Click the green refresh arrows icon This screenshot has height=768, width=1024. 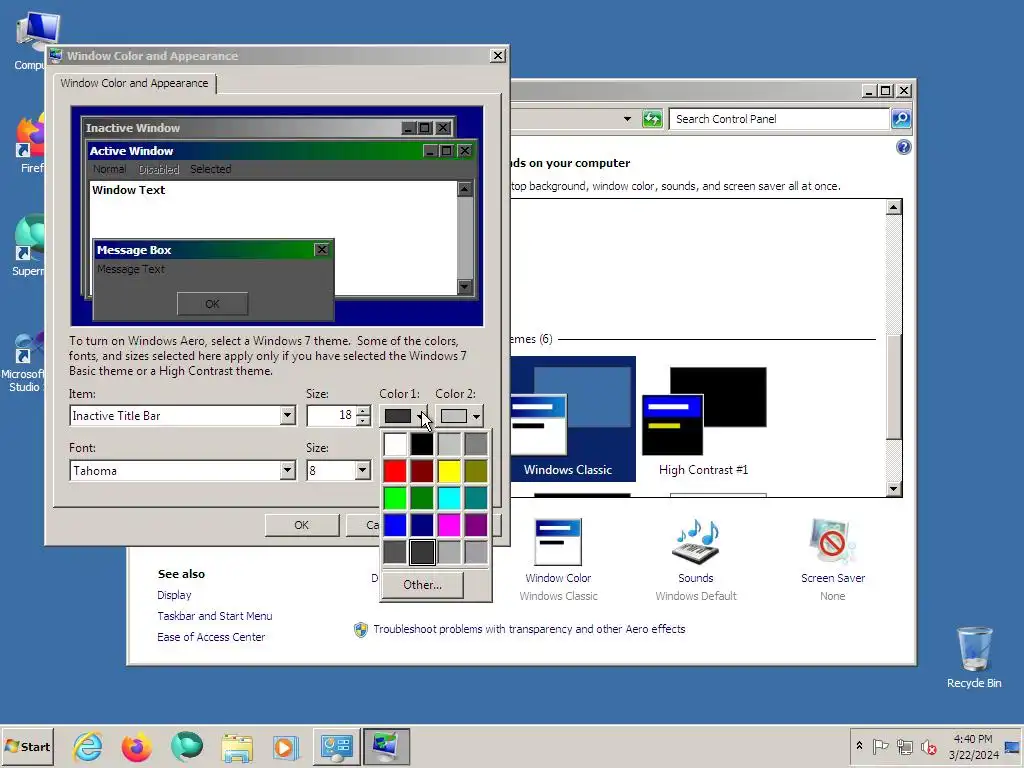(x=652, y=119)
